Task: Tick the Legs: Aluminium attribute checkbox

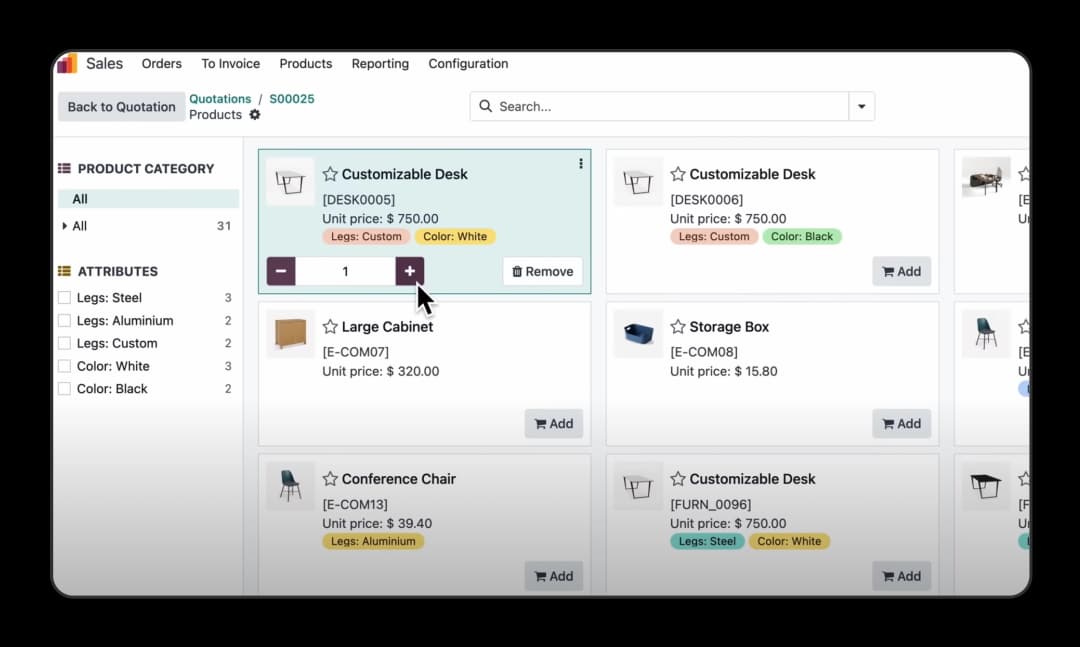Action: click(x=65, y=321)
